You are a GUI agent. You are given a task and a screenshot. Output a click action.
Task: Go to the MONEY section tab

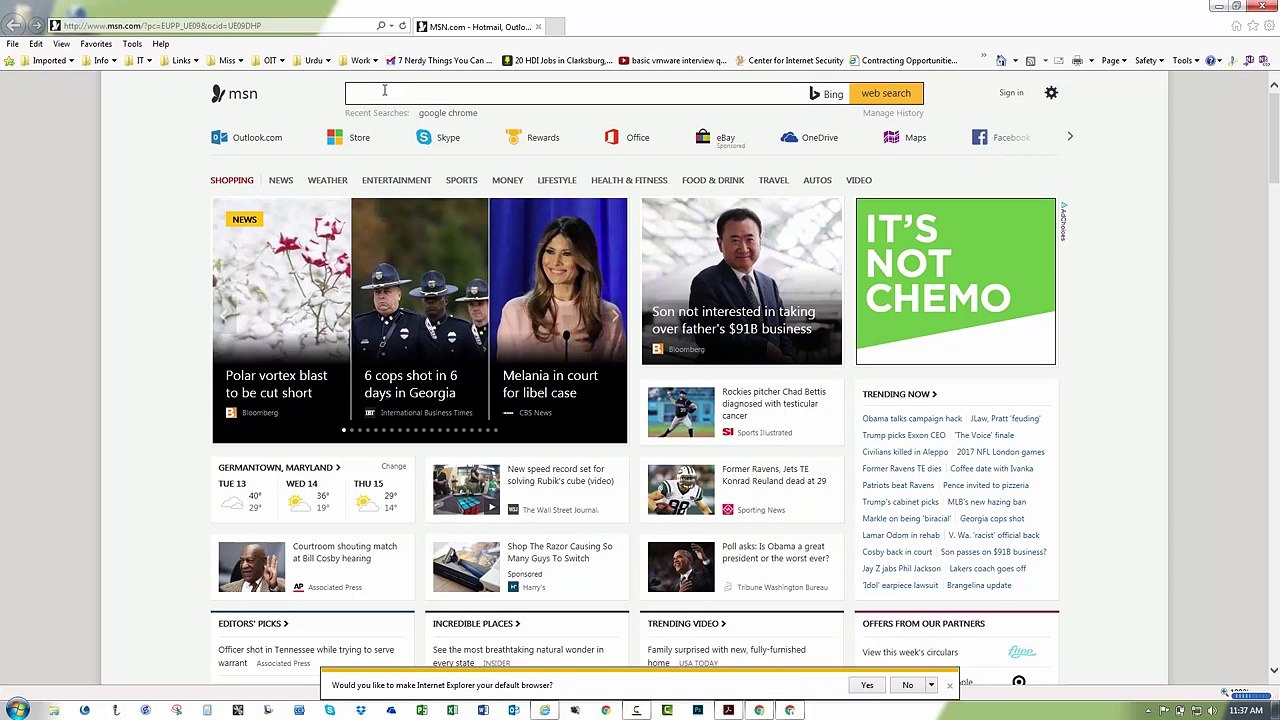coord(507,180)
